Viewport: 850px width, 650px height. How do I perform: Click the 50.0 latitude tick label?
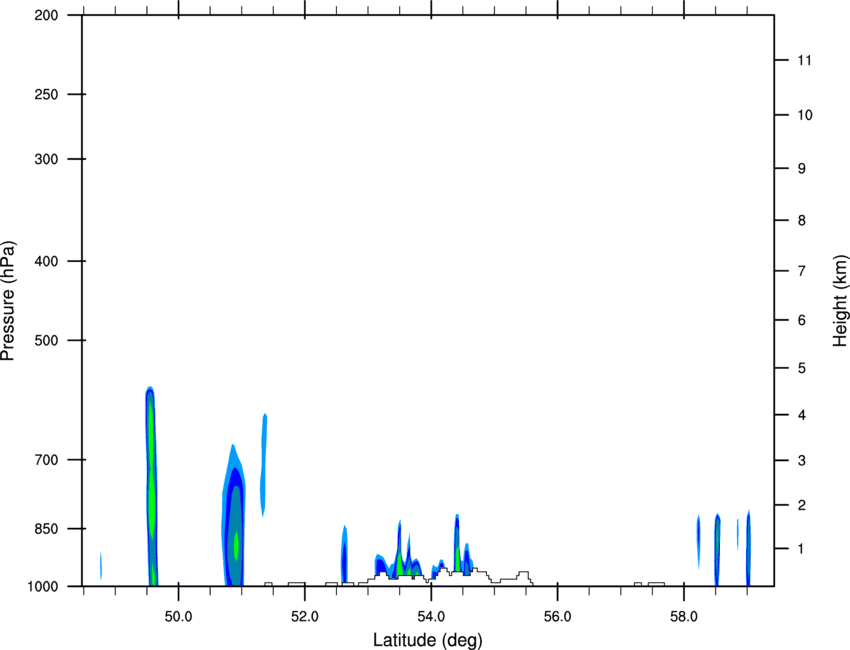178,617
